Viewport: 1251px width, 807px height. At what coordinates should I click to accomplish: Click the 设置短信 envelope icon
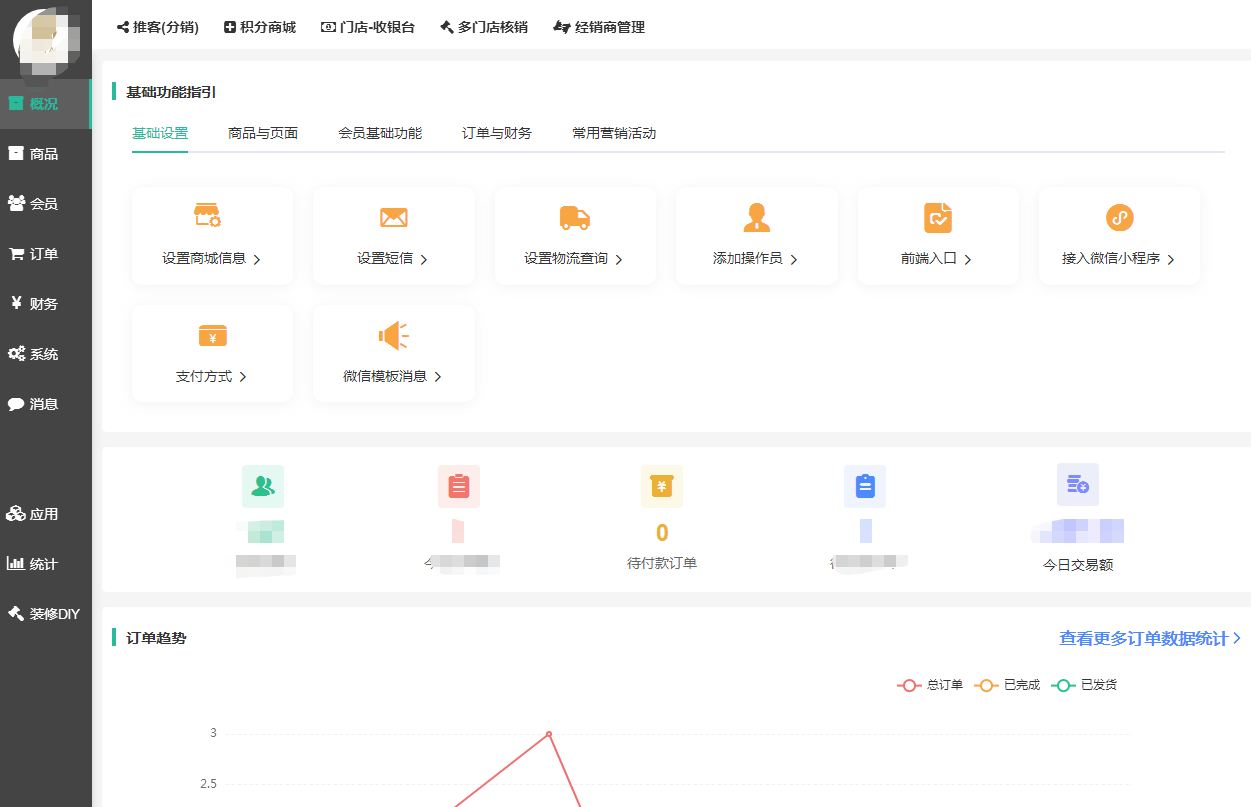pos(394,217)
